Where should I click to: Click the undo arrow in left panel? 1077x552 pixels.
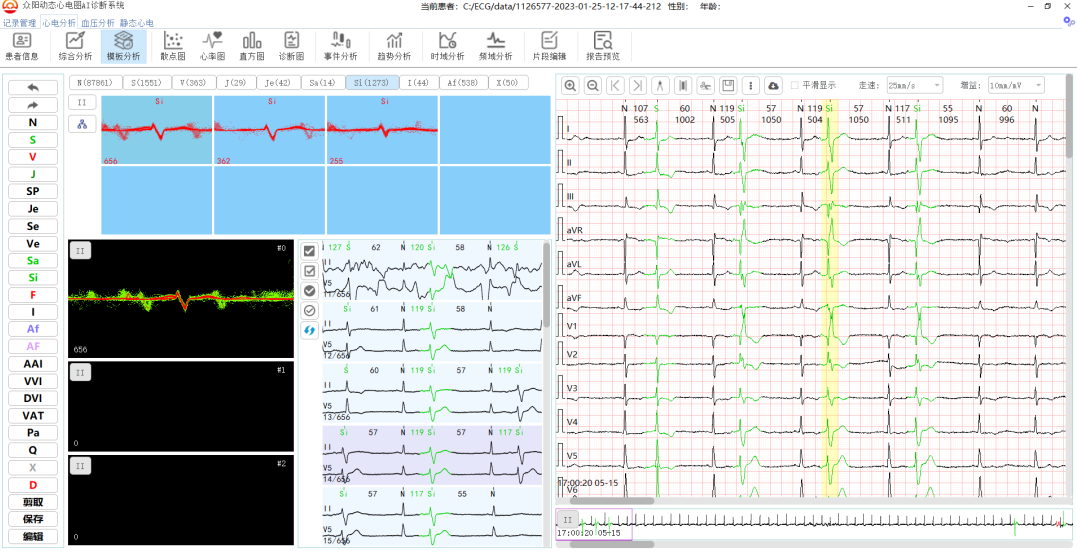pyautogui.click(x=33, y=88)
